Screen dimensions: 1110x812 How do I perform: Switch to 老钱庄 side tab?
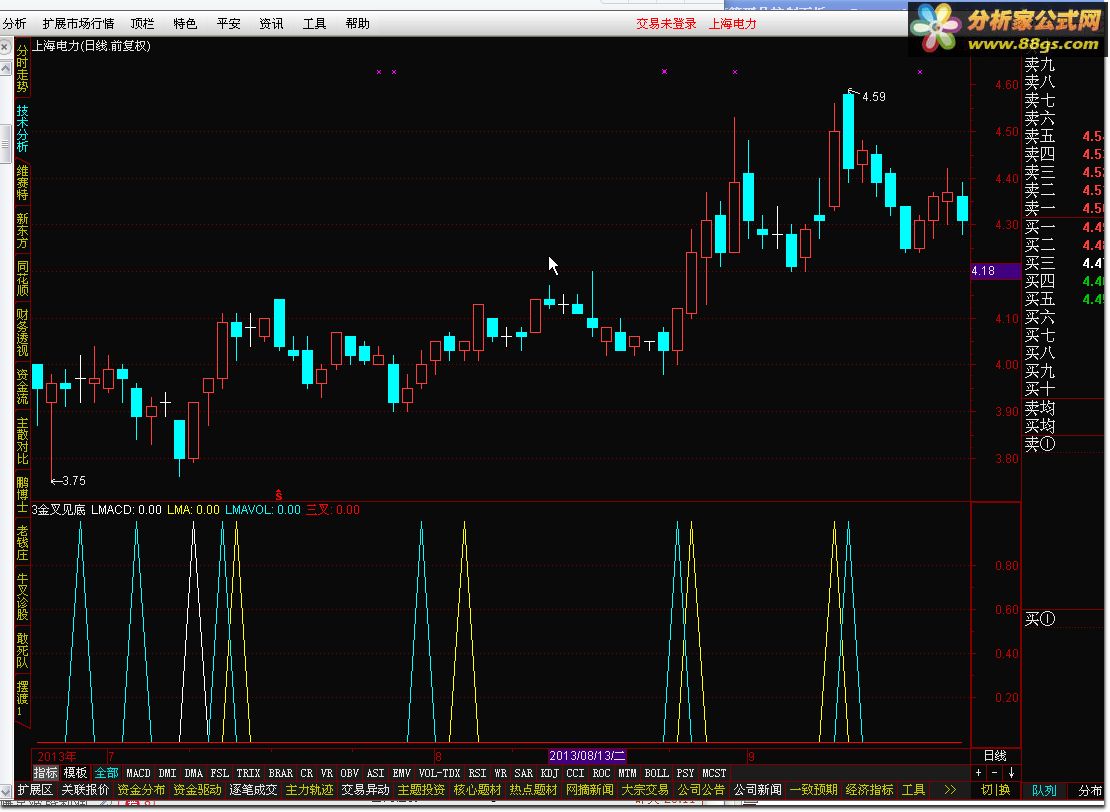point(23,542)
